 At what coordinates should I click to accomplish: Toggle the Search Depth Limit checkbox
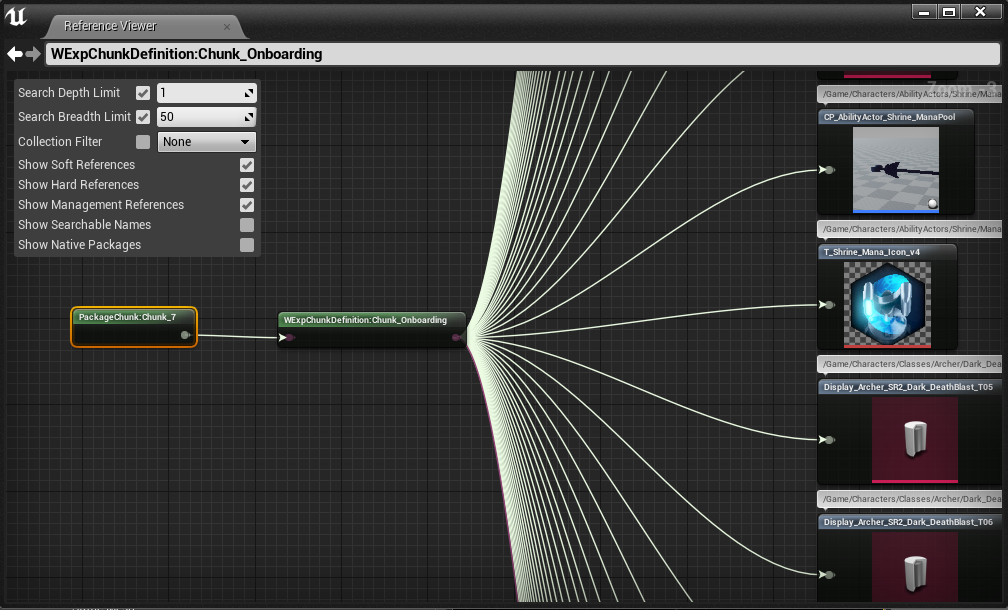[143, 93]
